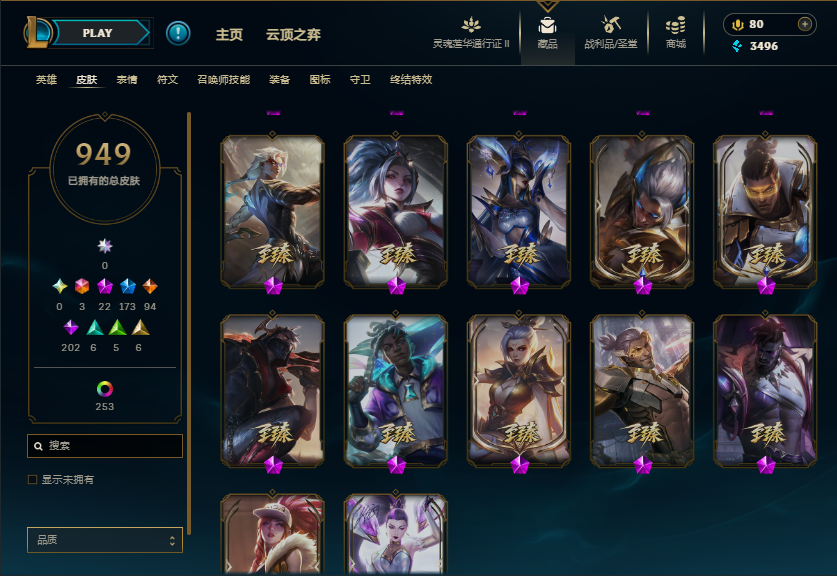Click the 搜索 search input field
The height and width of the screenshot is (576, 837).
(105, 446)
